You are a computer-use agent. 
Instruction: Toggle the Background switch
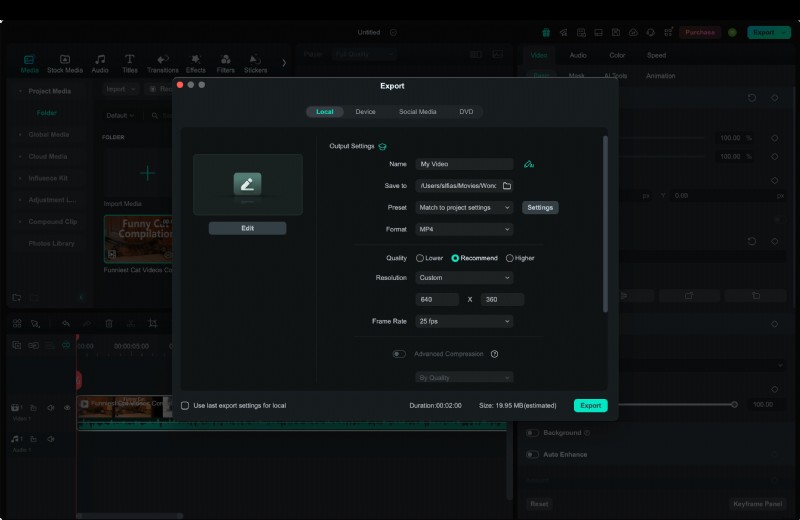(532, 433)
